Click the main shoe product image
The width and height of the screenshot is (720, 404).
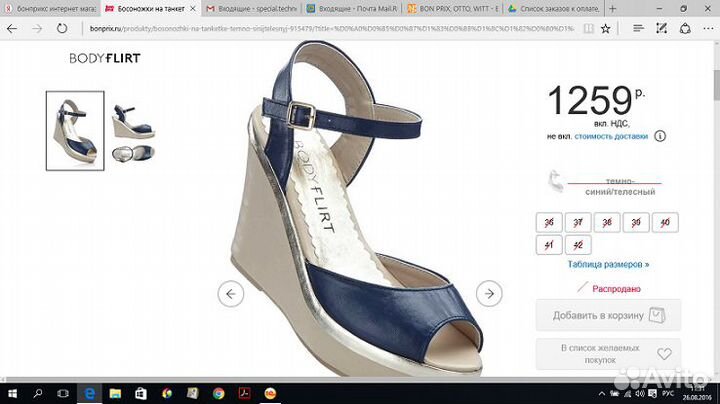(356, 209)
